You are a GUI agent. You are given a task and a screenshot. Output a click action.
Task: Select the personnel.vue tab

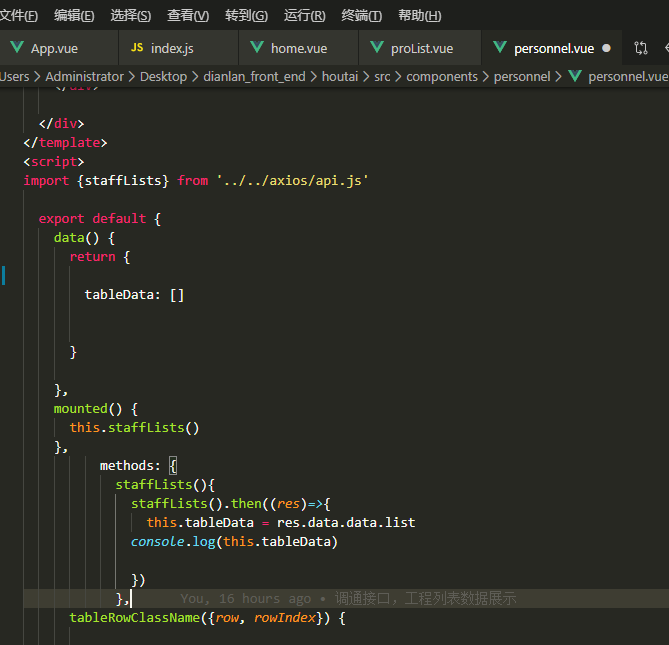(x=552, y=48)
